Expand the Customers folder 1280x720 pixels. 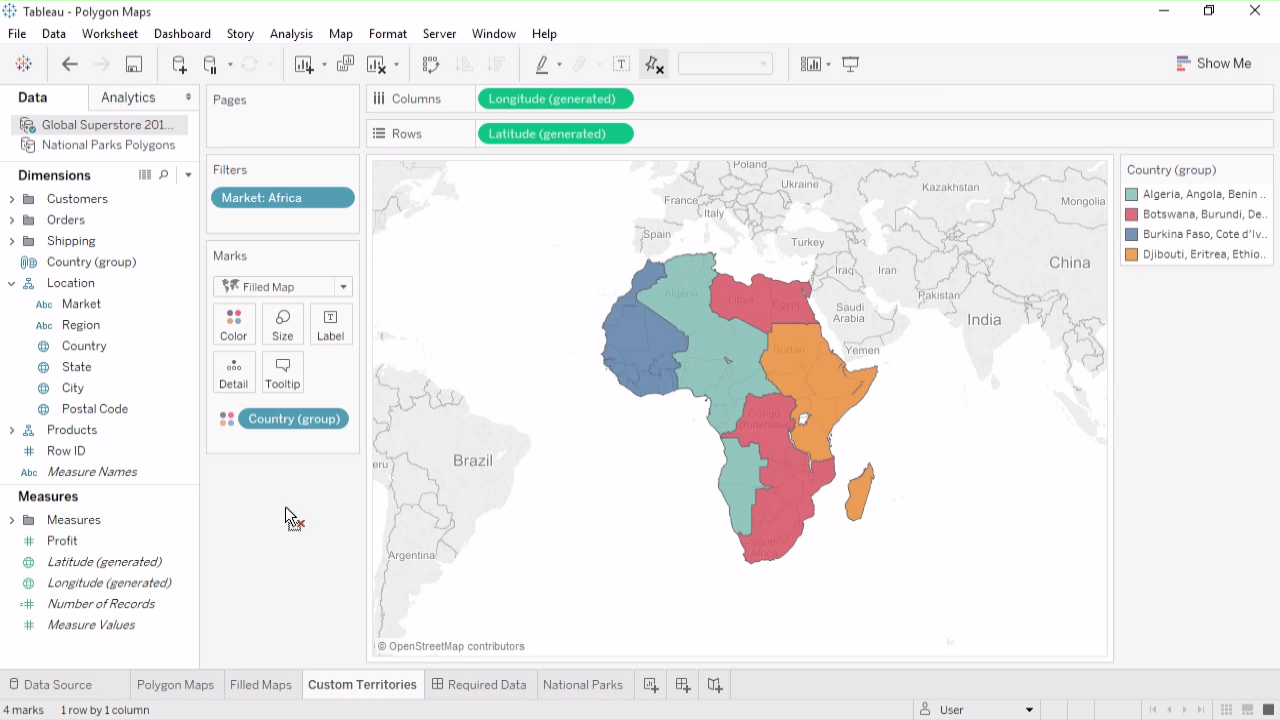pyautogui.click(x=12, y=199)
